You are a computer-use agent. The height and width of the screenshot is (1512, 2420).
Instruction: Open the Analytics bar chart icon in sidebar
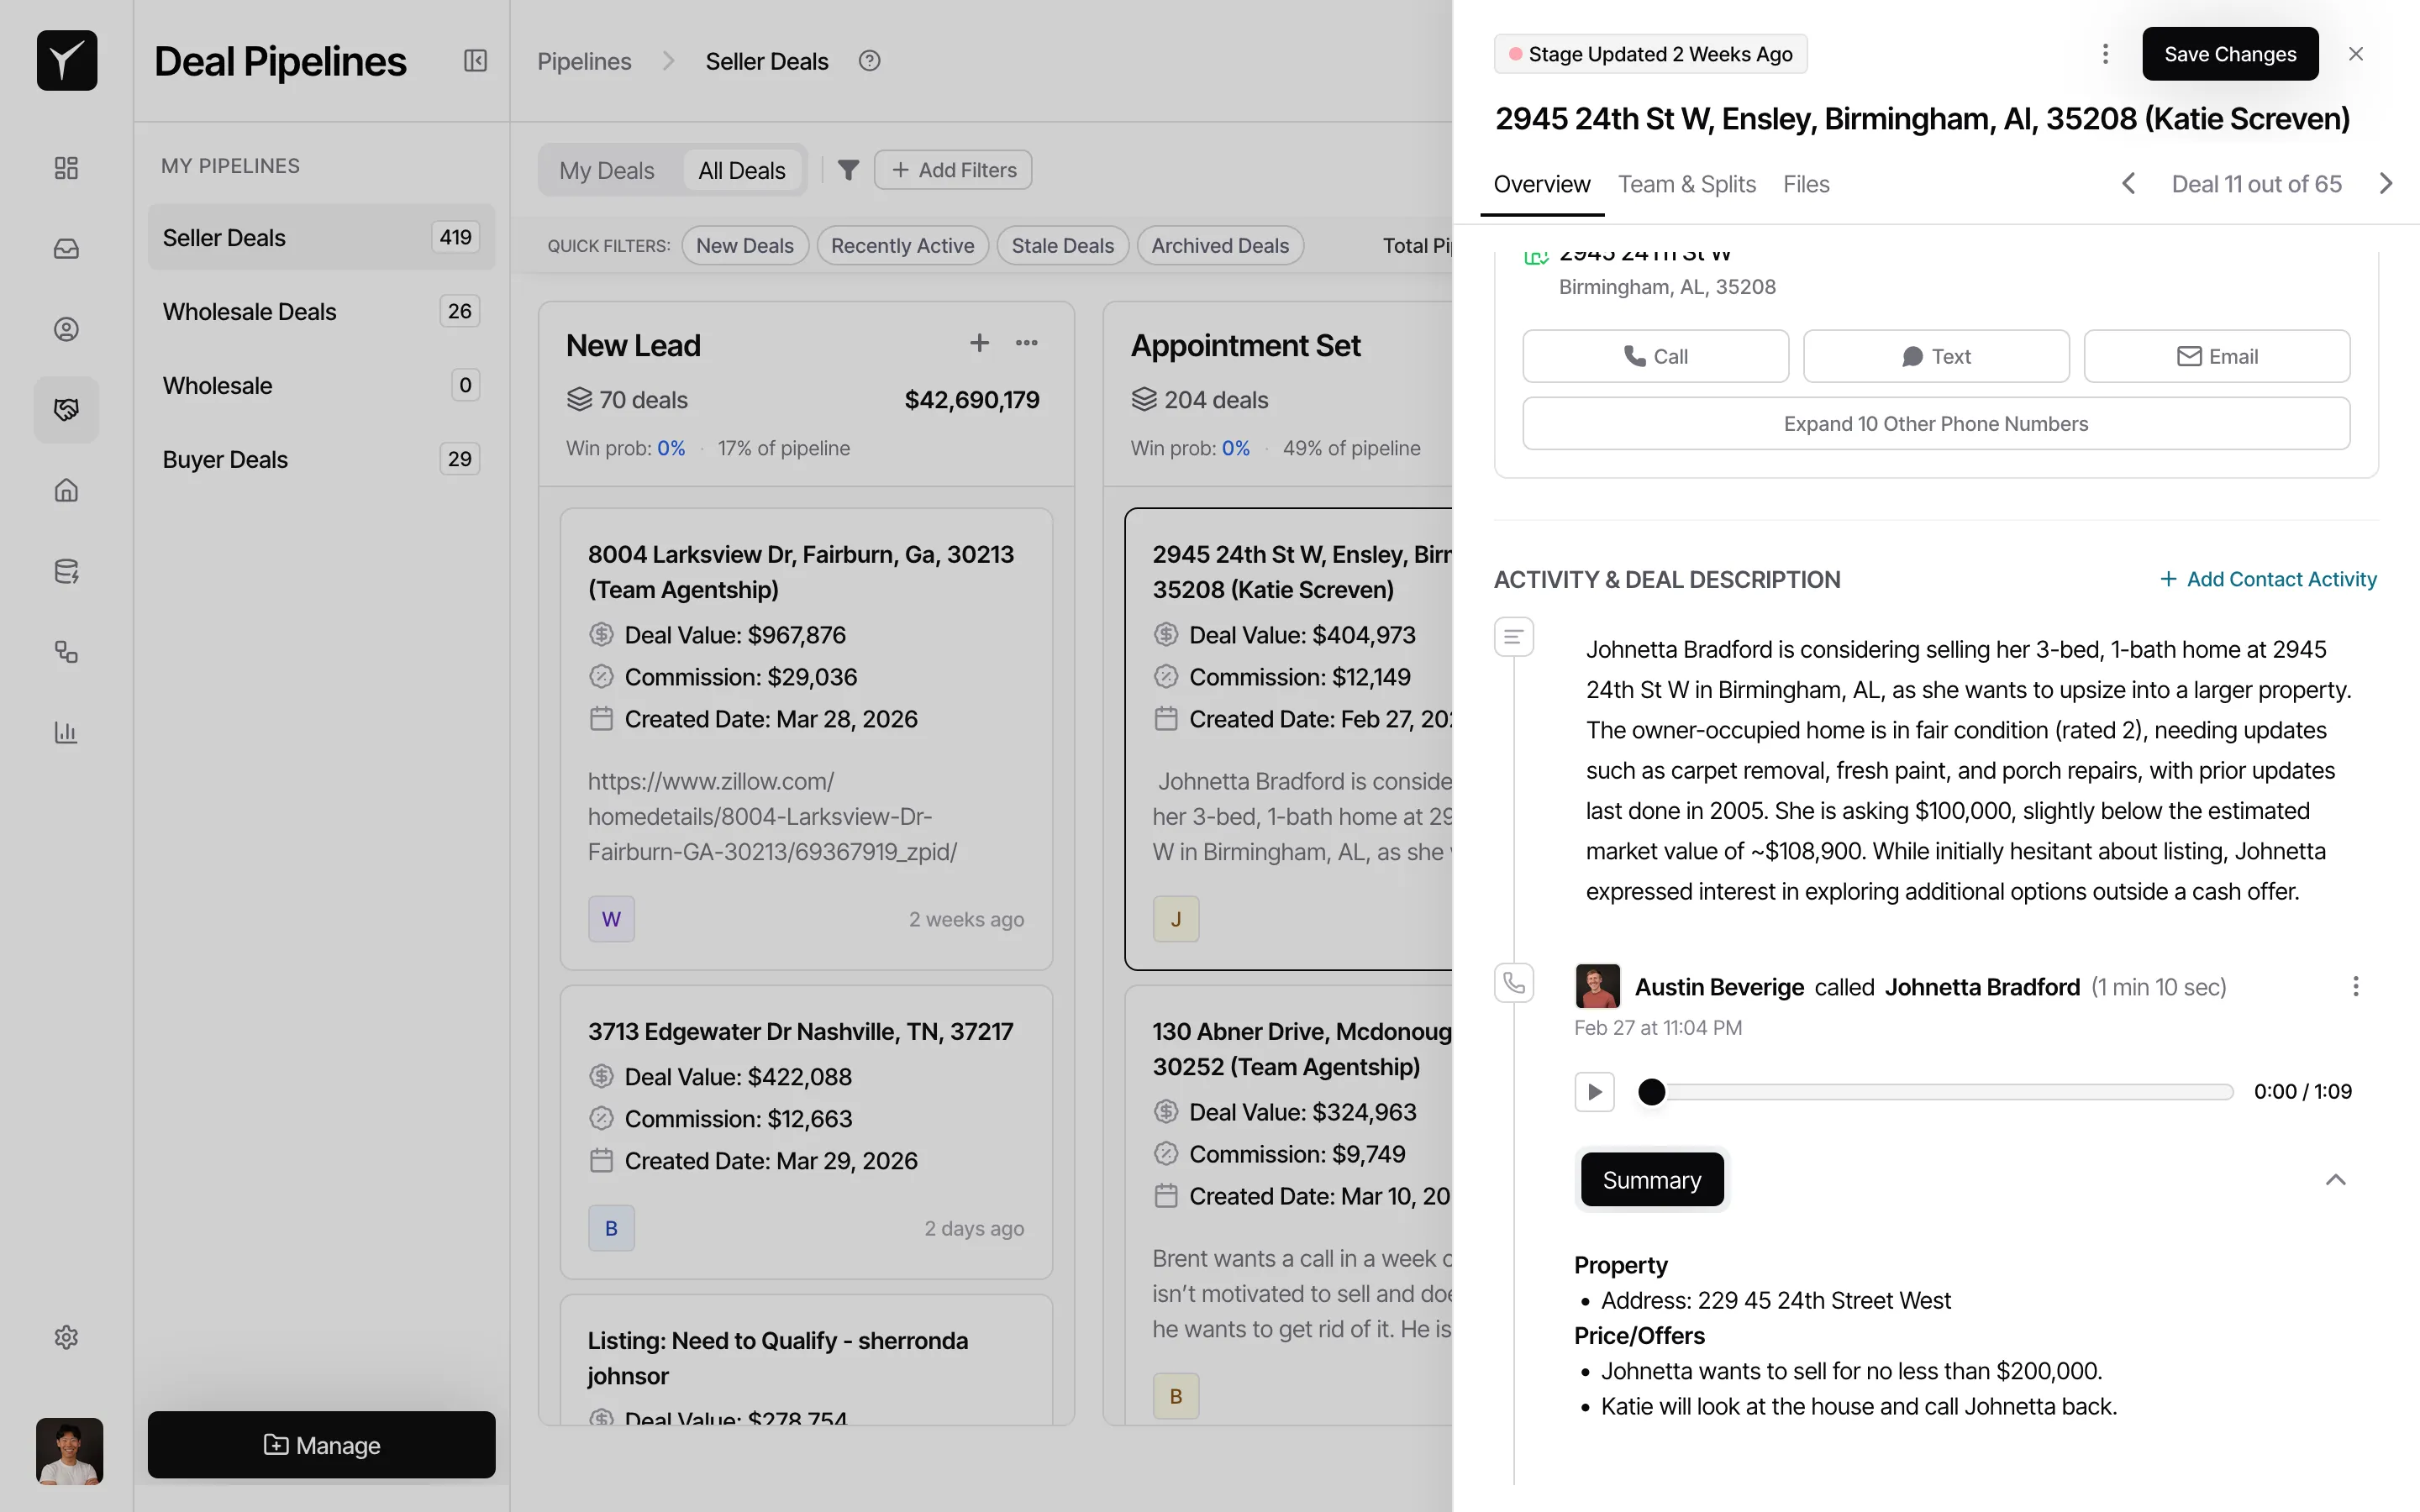pos(66,733)
